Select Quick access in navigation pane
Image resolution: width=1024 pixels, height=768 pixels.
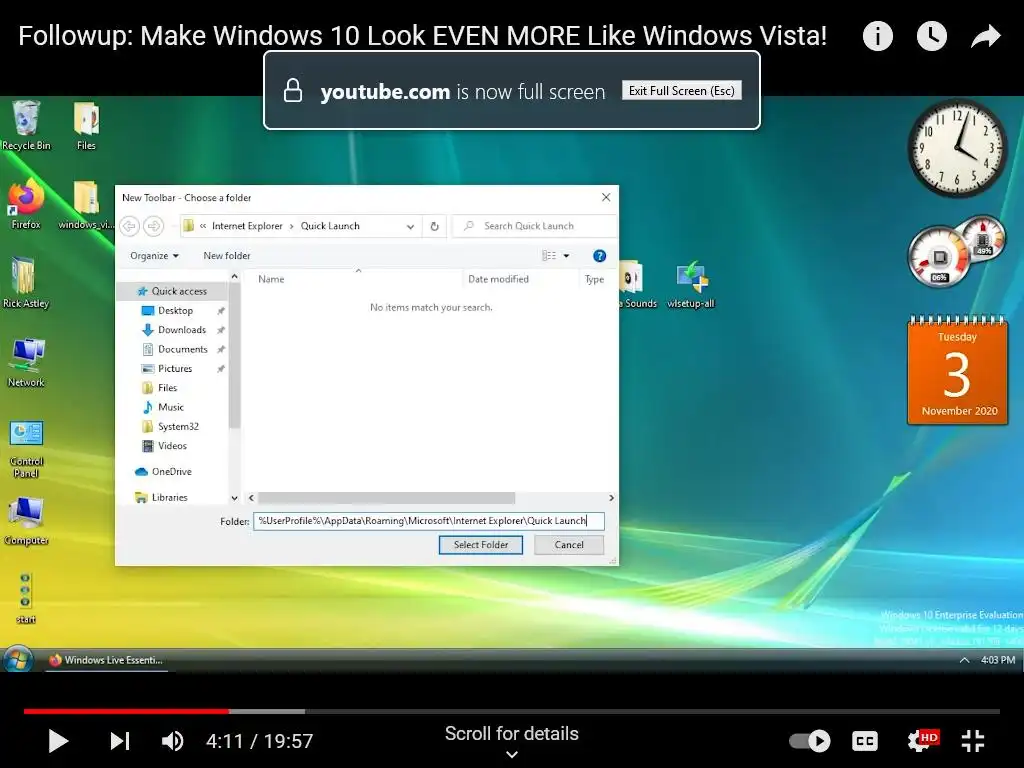(x=172, y=291)
